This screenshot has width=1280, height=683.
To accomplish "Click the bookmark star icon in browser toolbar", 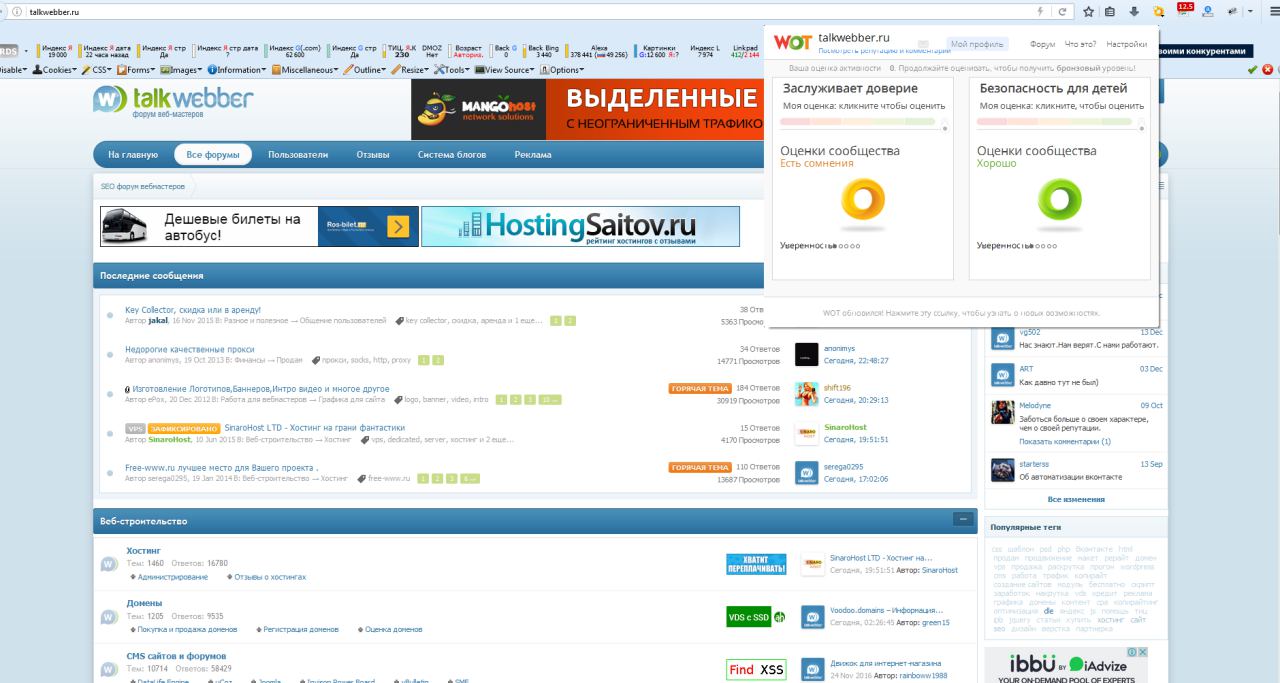I will pyautogui.click(x=1088, y=11).
